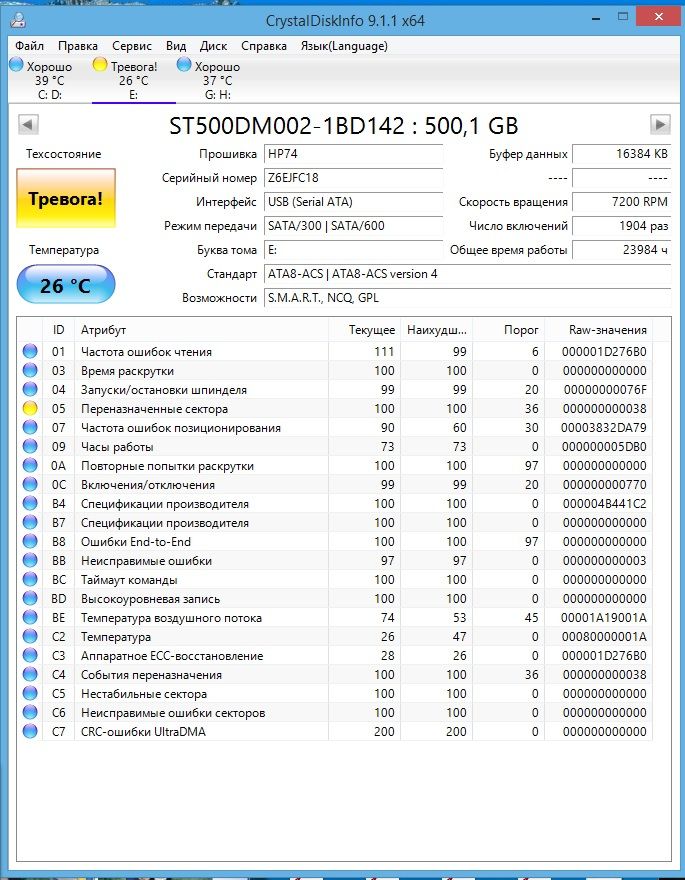
Task: Click the 26 °C temperature button
Action: [x=66, y=285]
